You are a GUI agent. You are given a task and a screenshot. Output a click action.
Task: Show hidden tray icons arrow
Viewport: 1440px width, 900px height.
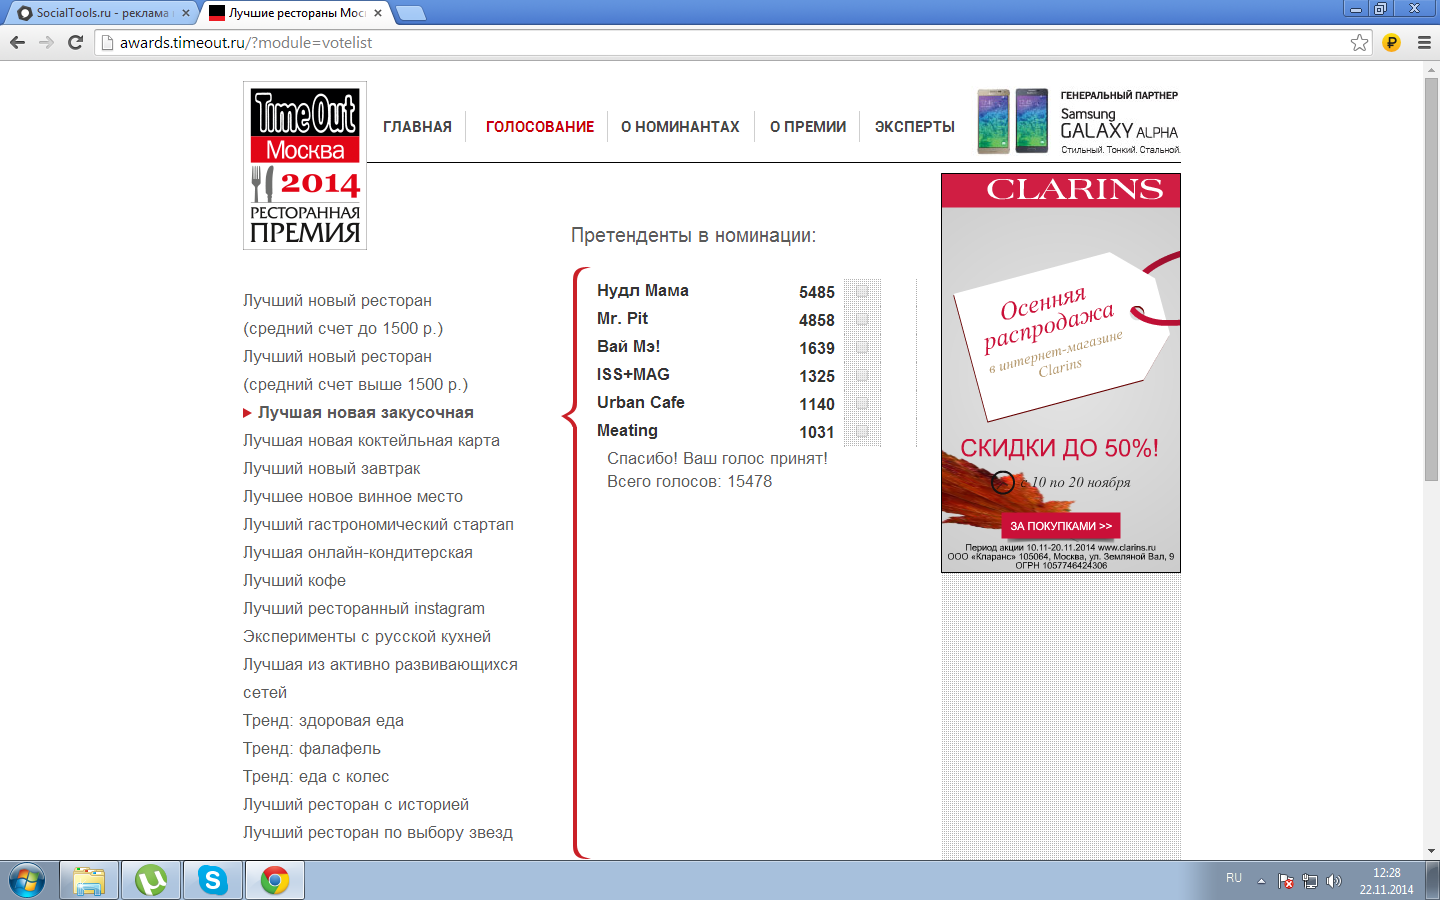click(1261, 881)
